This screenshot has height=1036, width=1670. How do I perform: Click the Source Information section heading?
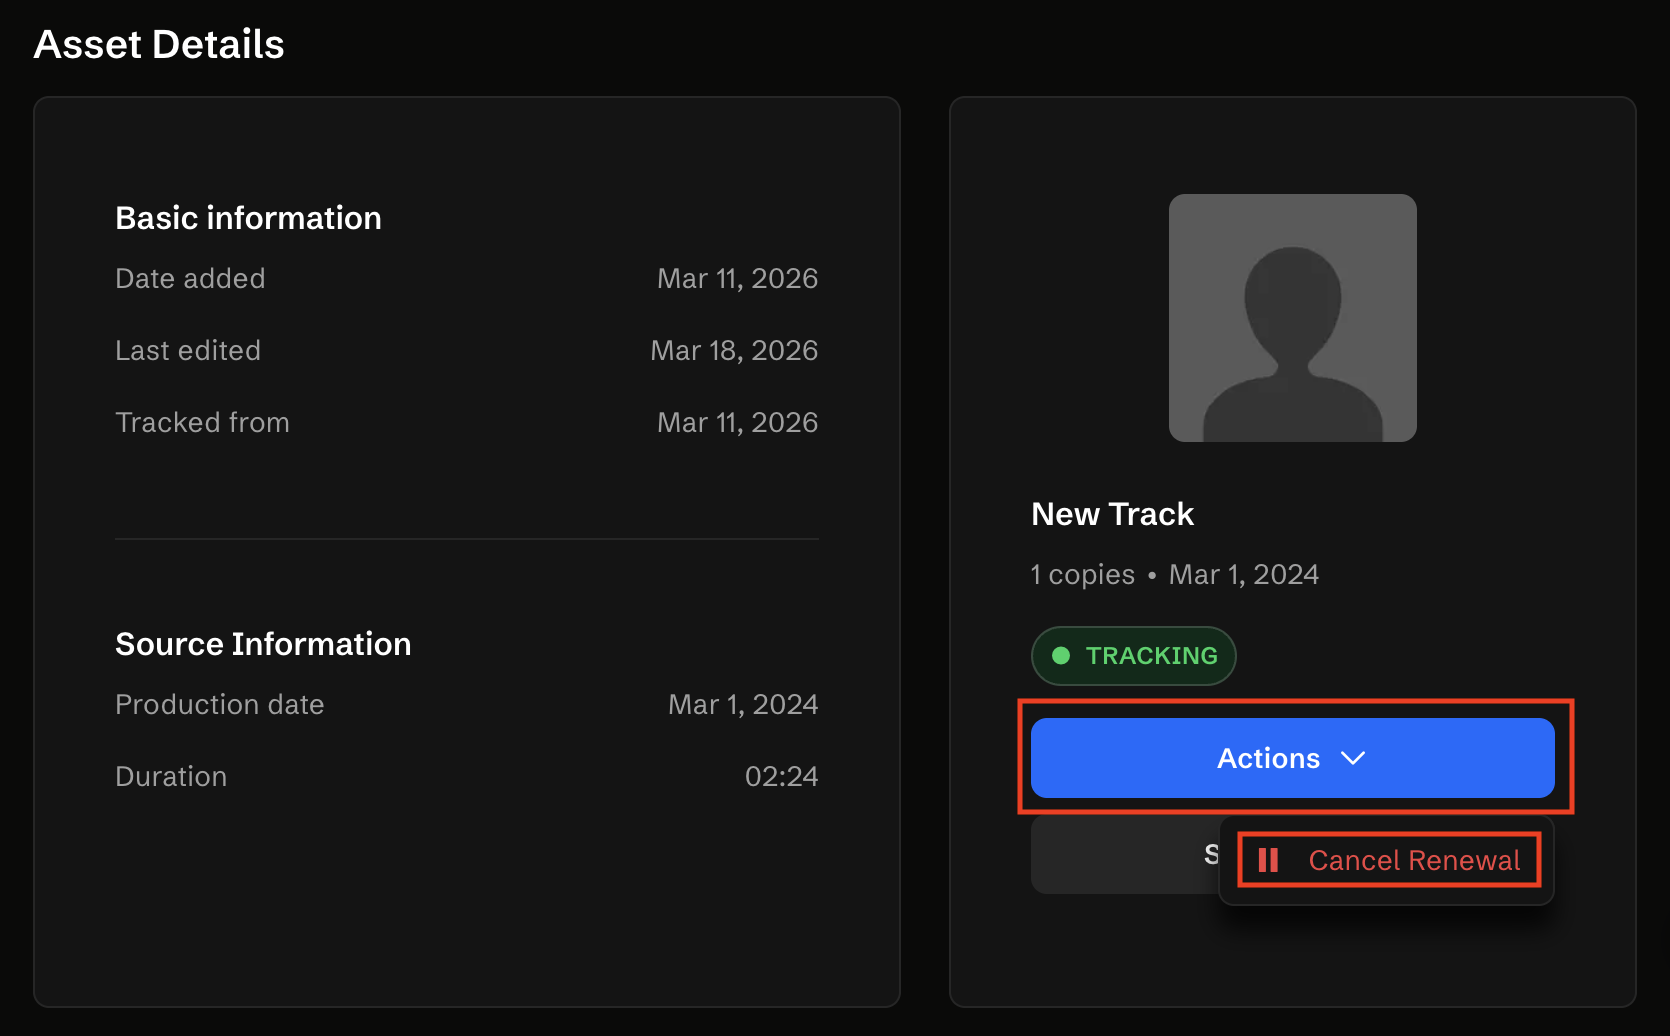coord(263,644)
